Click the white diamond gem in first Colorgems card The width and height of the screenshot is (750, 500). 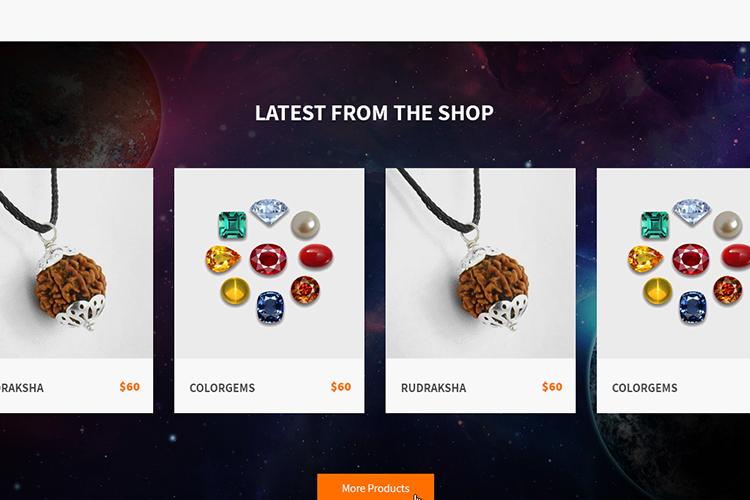tap(270, 211)
